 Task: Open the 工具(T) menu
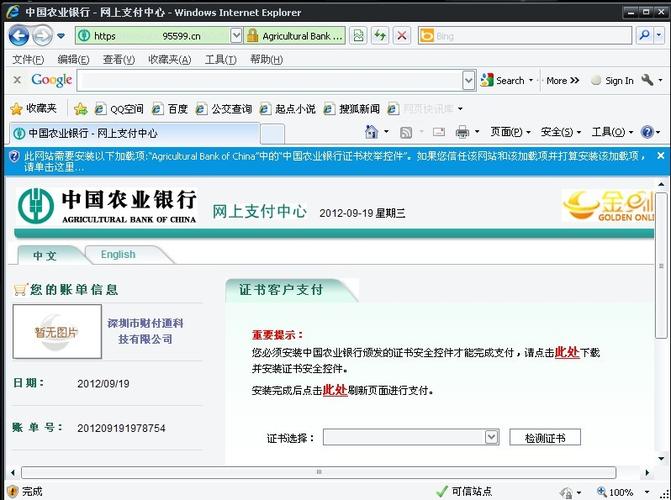point(220,60)
